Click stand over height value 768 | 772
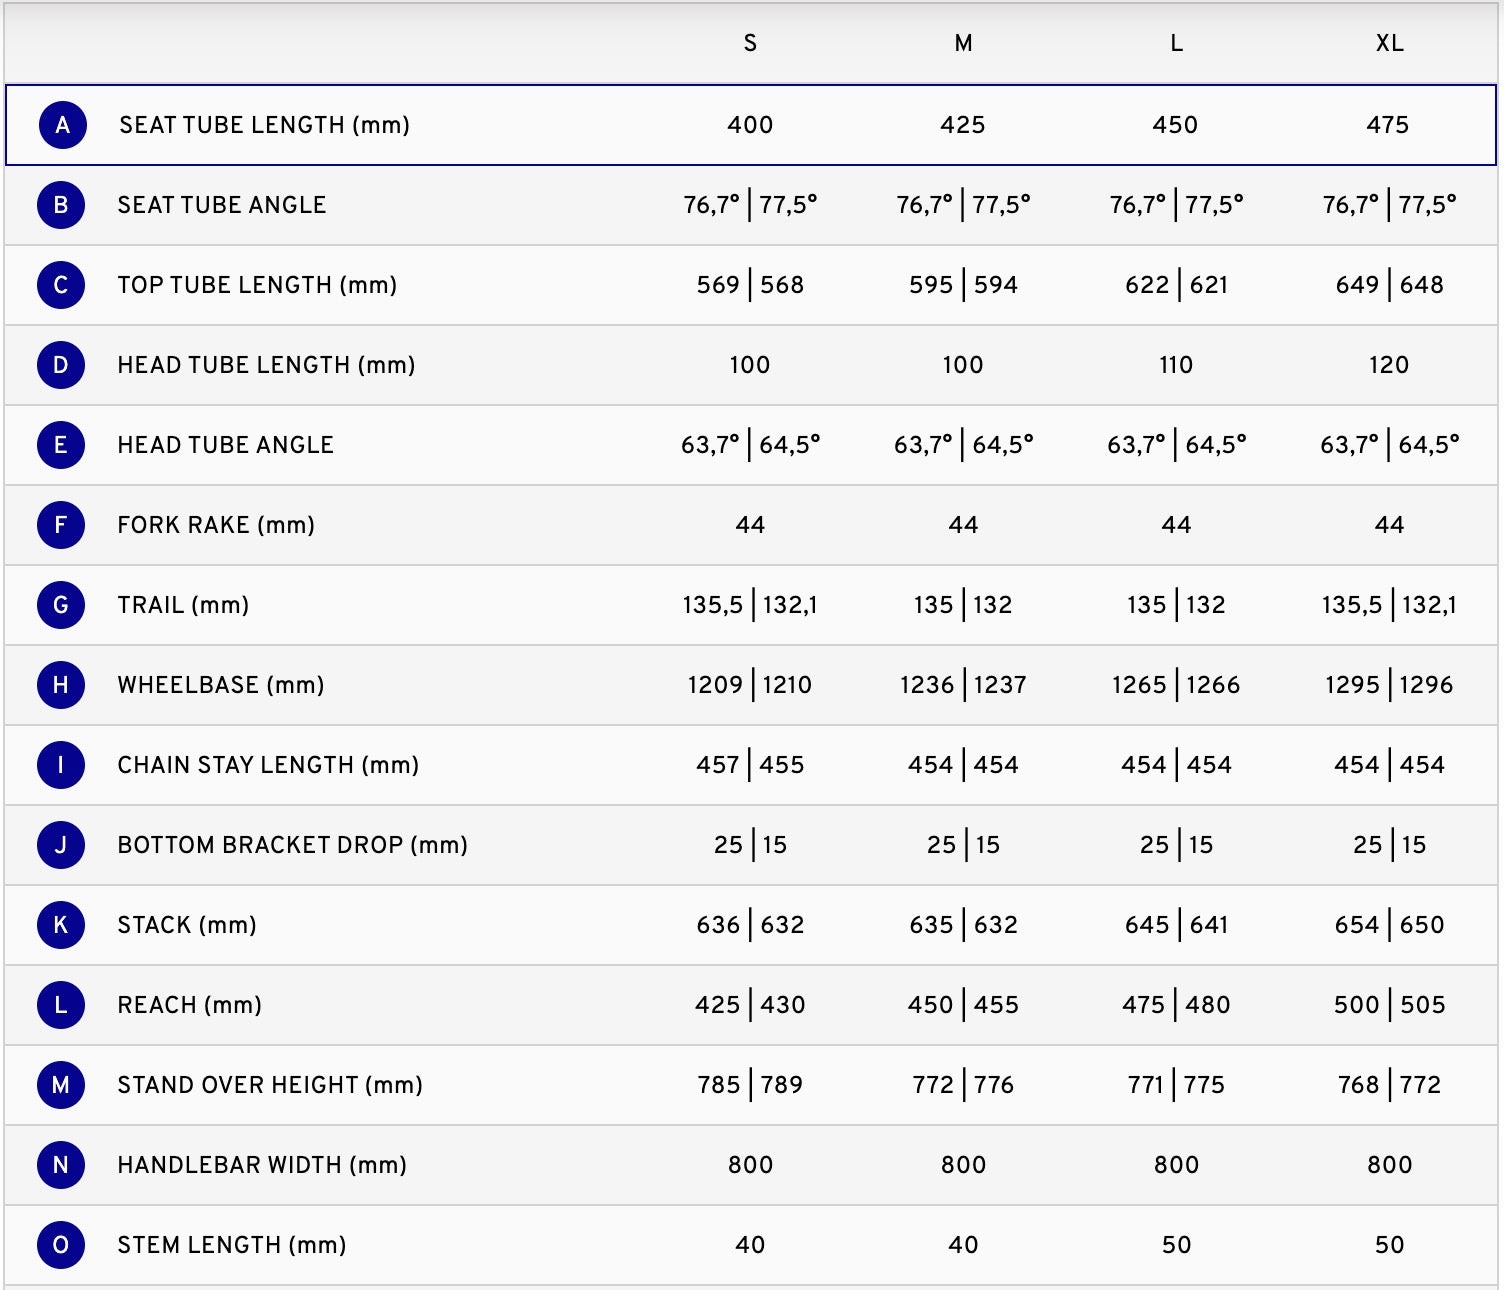This screenshot has width=1504, height=1290. tap(1390, 1085)
